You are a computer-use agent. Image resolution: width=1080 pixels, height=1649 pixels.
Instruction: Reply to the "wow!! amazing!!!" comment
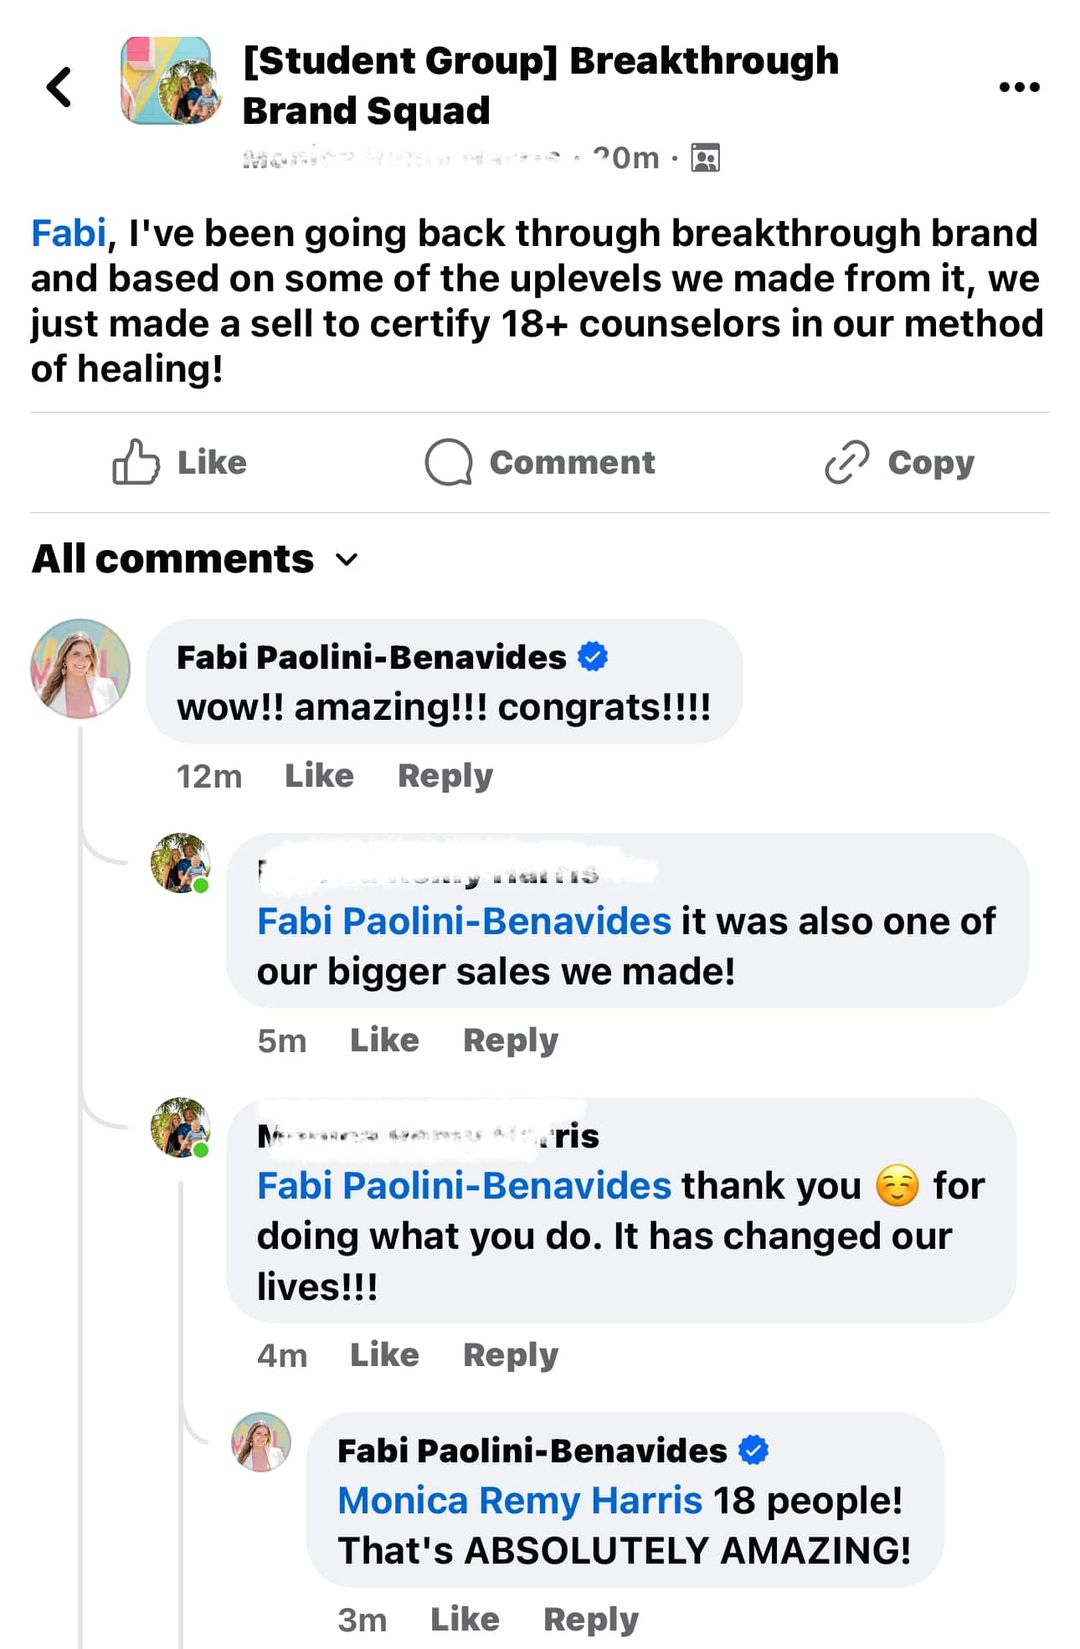[x=445, y=775]
